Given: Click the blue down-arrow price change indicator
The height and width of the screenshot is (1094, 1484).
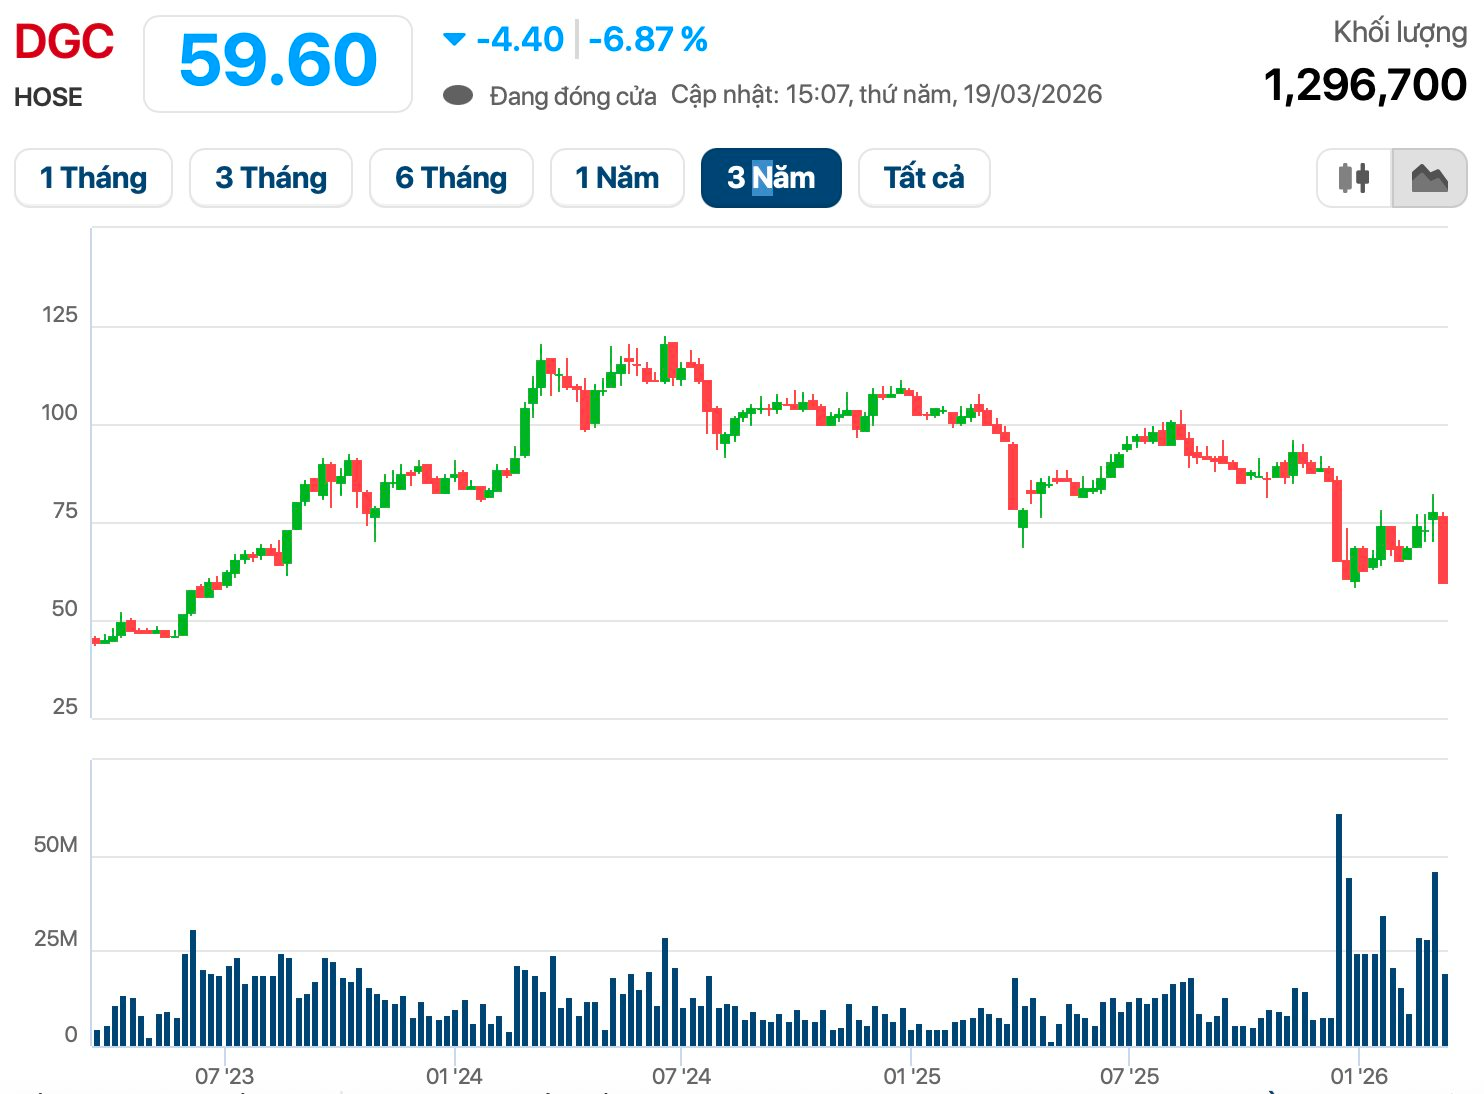Looking at the screenshot, I should pyautogui.click(x=454, y=40).
